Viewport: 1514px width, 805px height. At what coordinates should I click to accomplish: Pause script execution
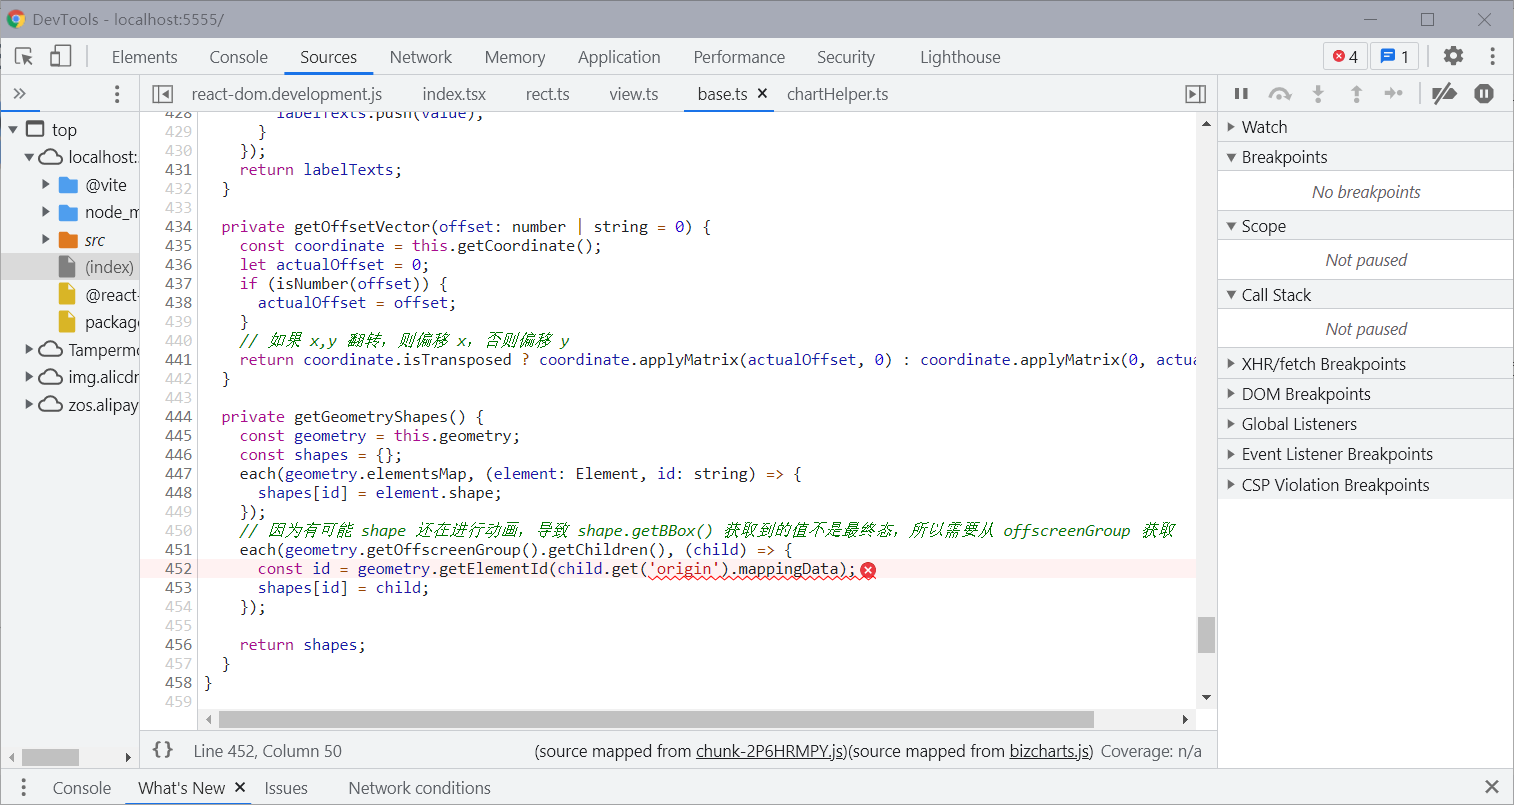[1241, 94]
